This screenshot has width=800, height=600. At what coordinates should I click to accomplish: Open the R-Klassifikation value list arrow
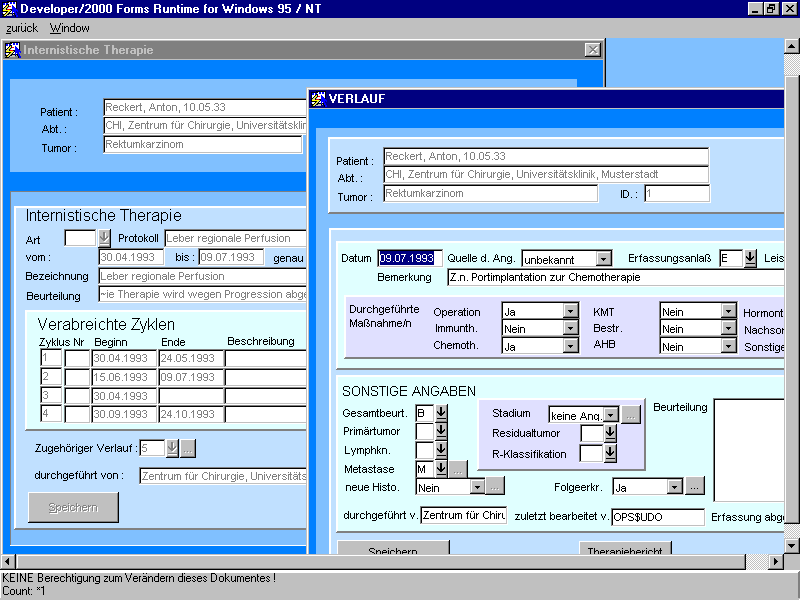click(x=610, y=454)
